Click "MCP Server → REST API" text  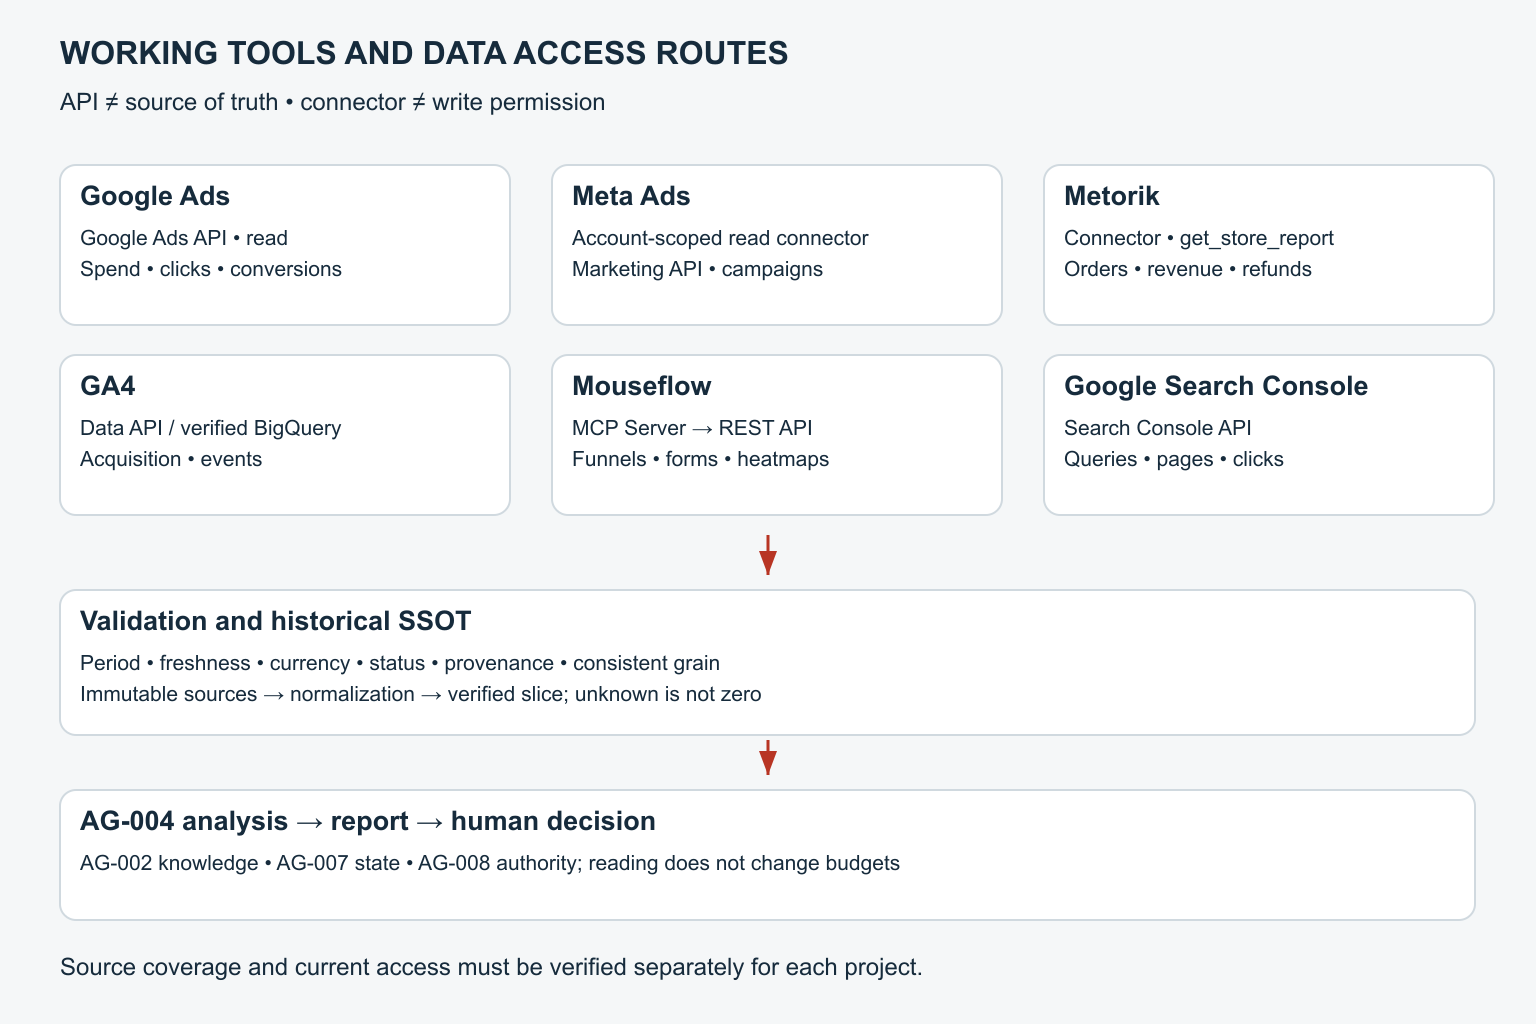(692, 428)
